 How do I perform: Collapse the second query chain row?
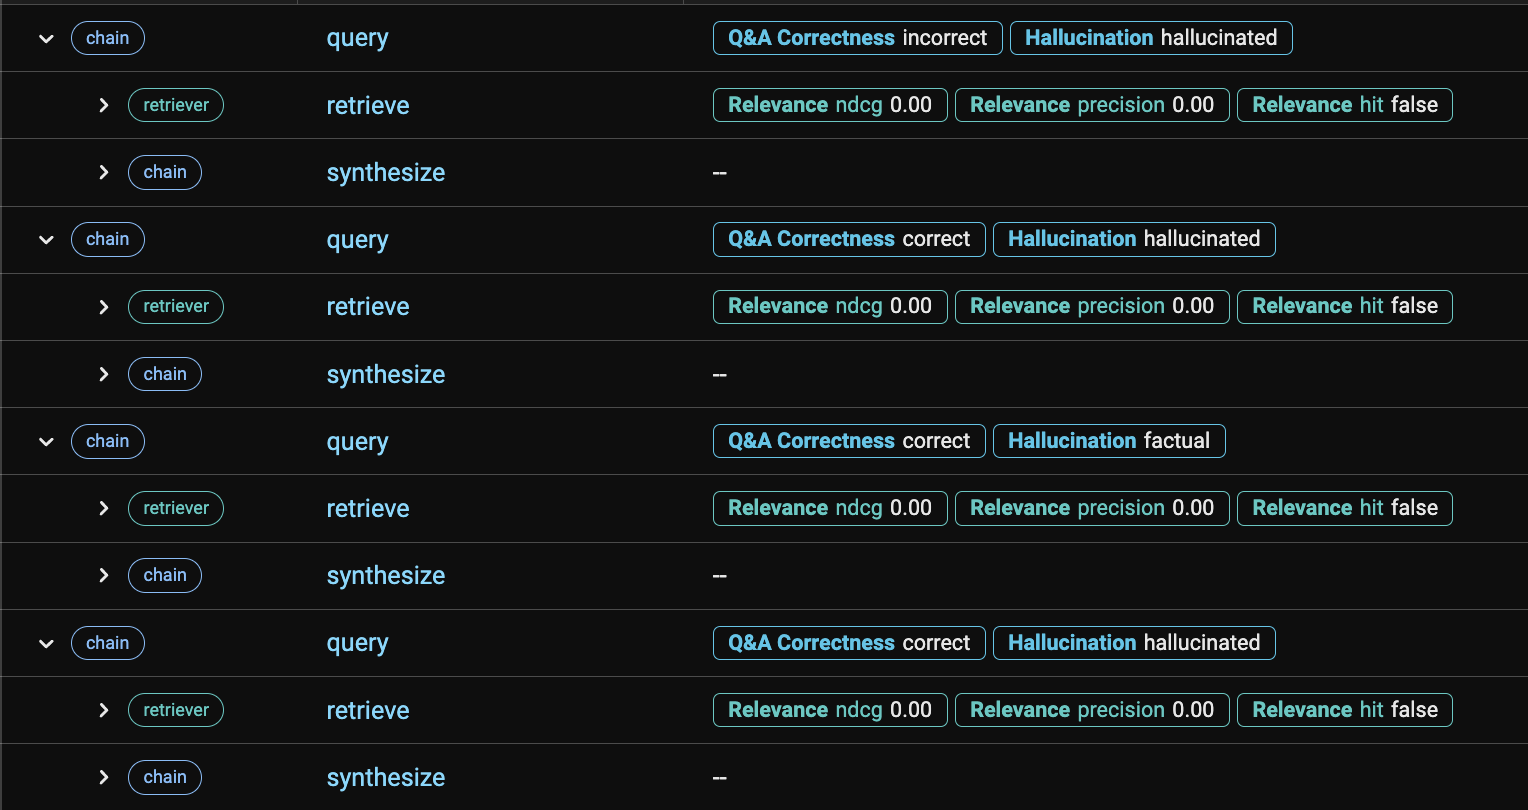46,240
